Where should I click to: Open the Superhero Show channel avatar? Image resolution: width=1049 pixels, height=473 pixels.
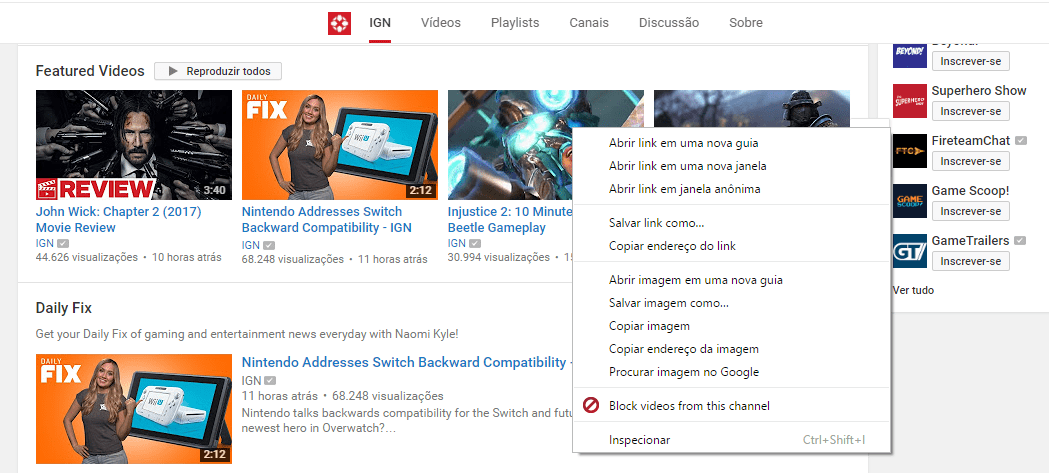pyautogui.click(x=910, y=101)
